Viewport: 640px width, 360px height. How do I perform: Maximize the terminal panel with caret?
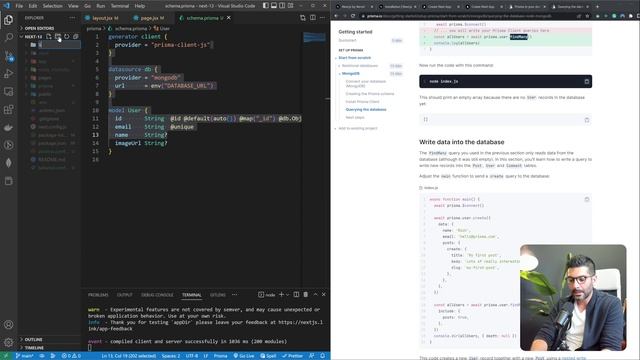pos(315,294)
